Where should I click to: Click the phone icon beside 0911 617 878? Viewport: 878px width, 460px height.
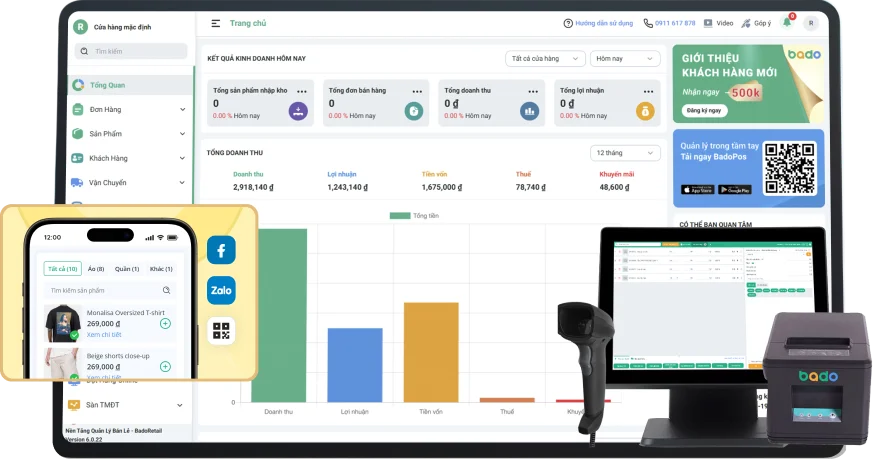[648, 24]
